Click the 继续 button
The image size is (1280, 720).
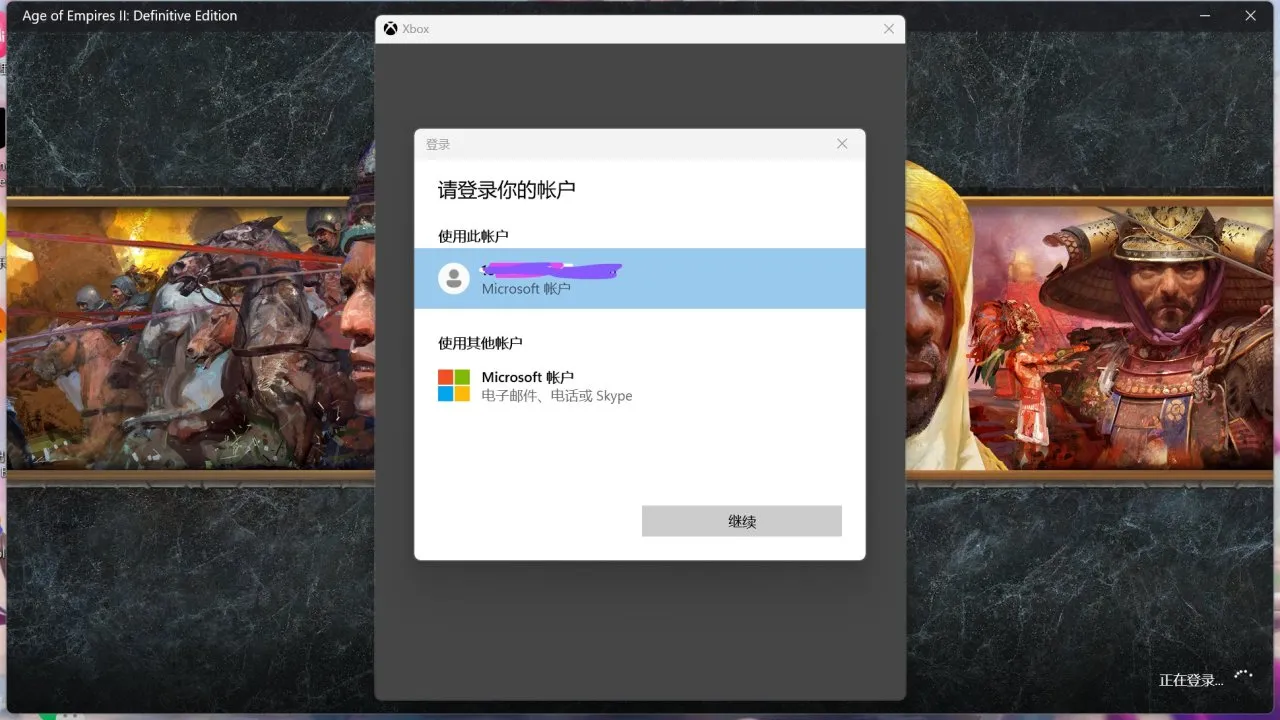741,521
